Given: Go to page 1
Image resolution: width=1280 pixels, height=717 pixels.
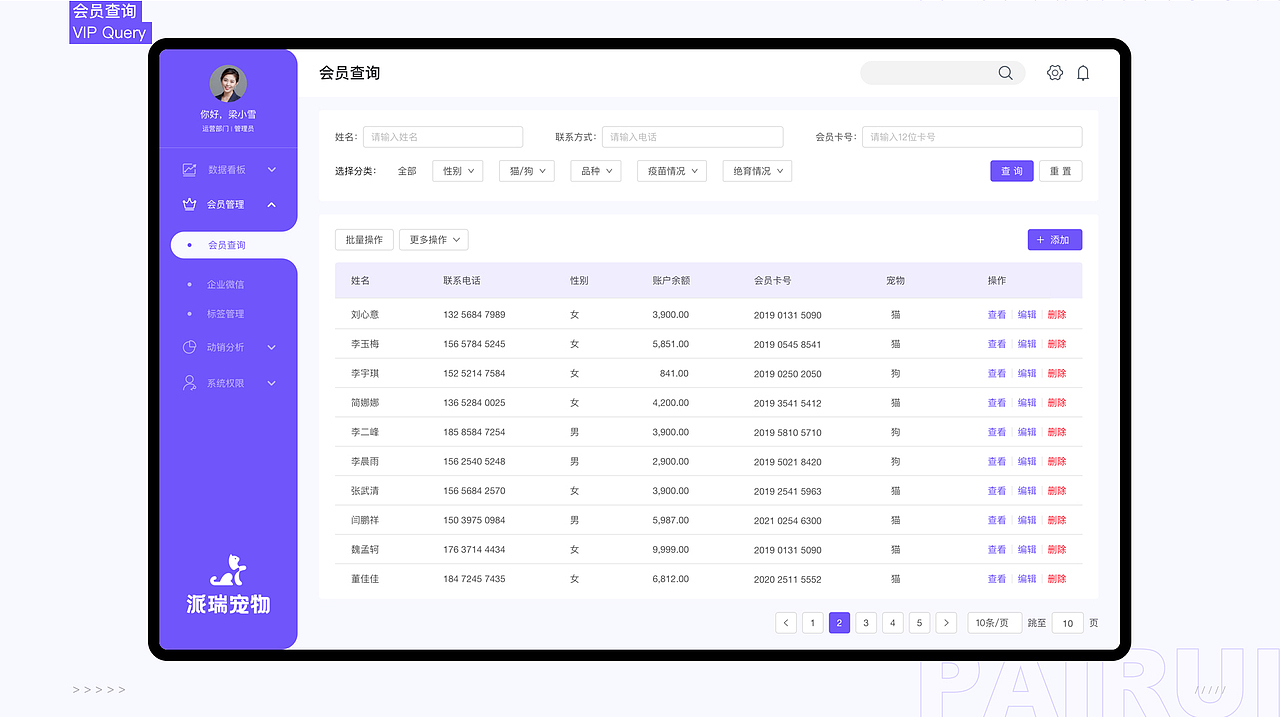Looking at the screenshot, I should point(813,623).
